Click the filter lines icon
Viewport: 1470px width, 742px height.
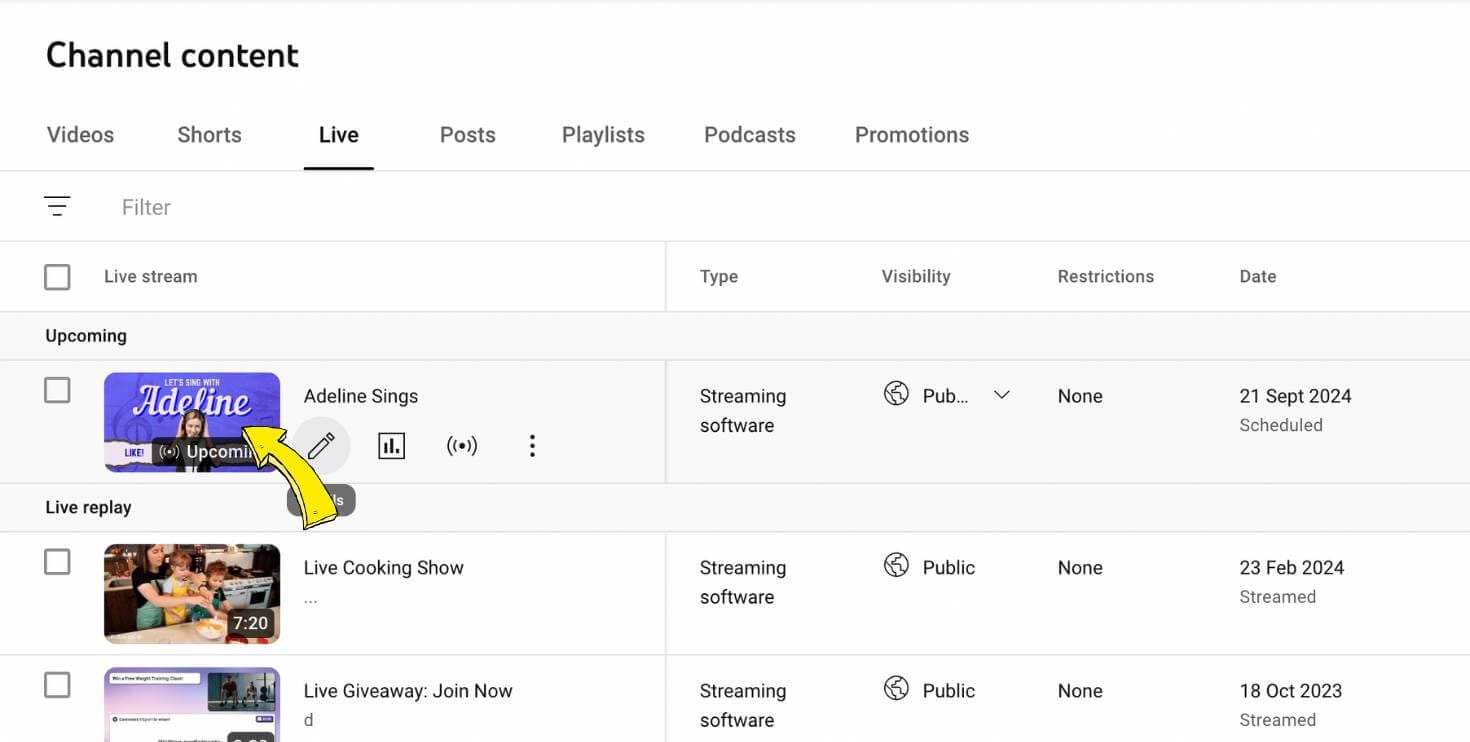(x=57, y=207)
